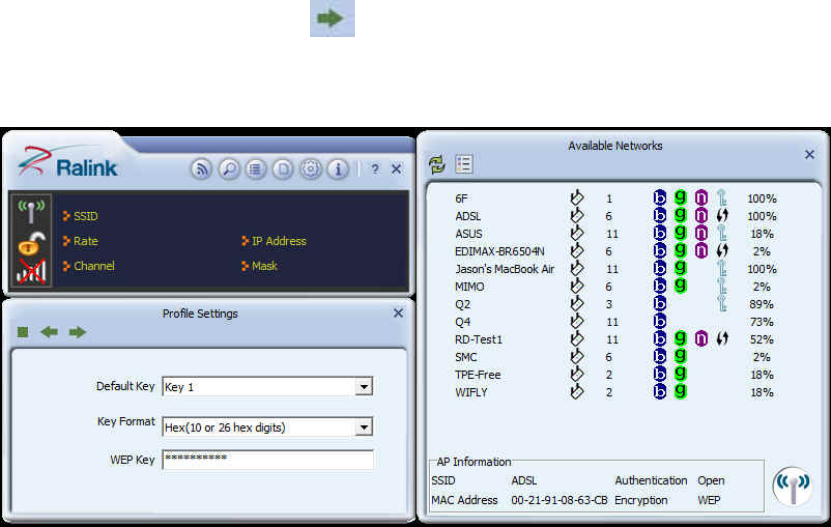Click MAC address 00-21-91-08-63-CB
Image resolution: width=831 pixels, height=527 pixels.
point(559,500)
